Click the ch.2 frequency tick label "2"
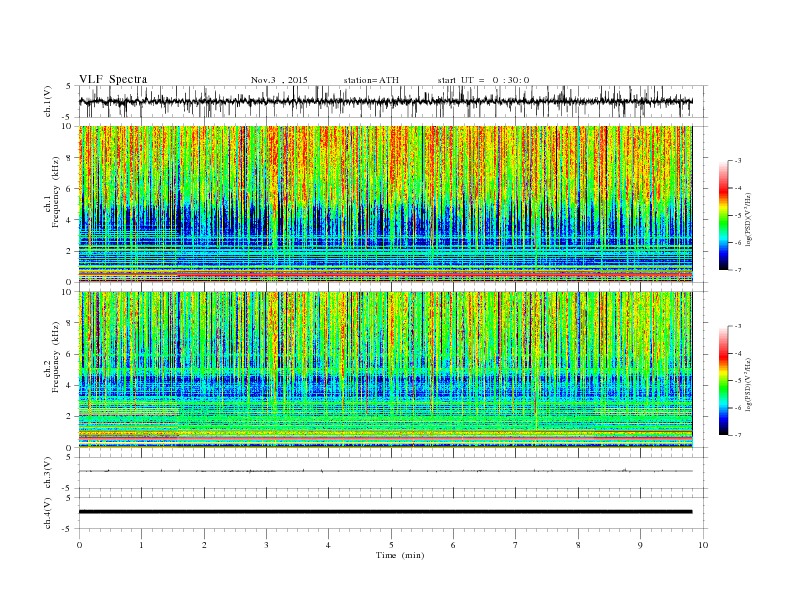 click(x=69, y=417)
